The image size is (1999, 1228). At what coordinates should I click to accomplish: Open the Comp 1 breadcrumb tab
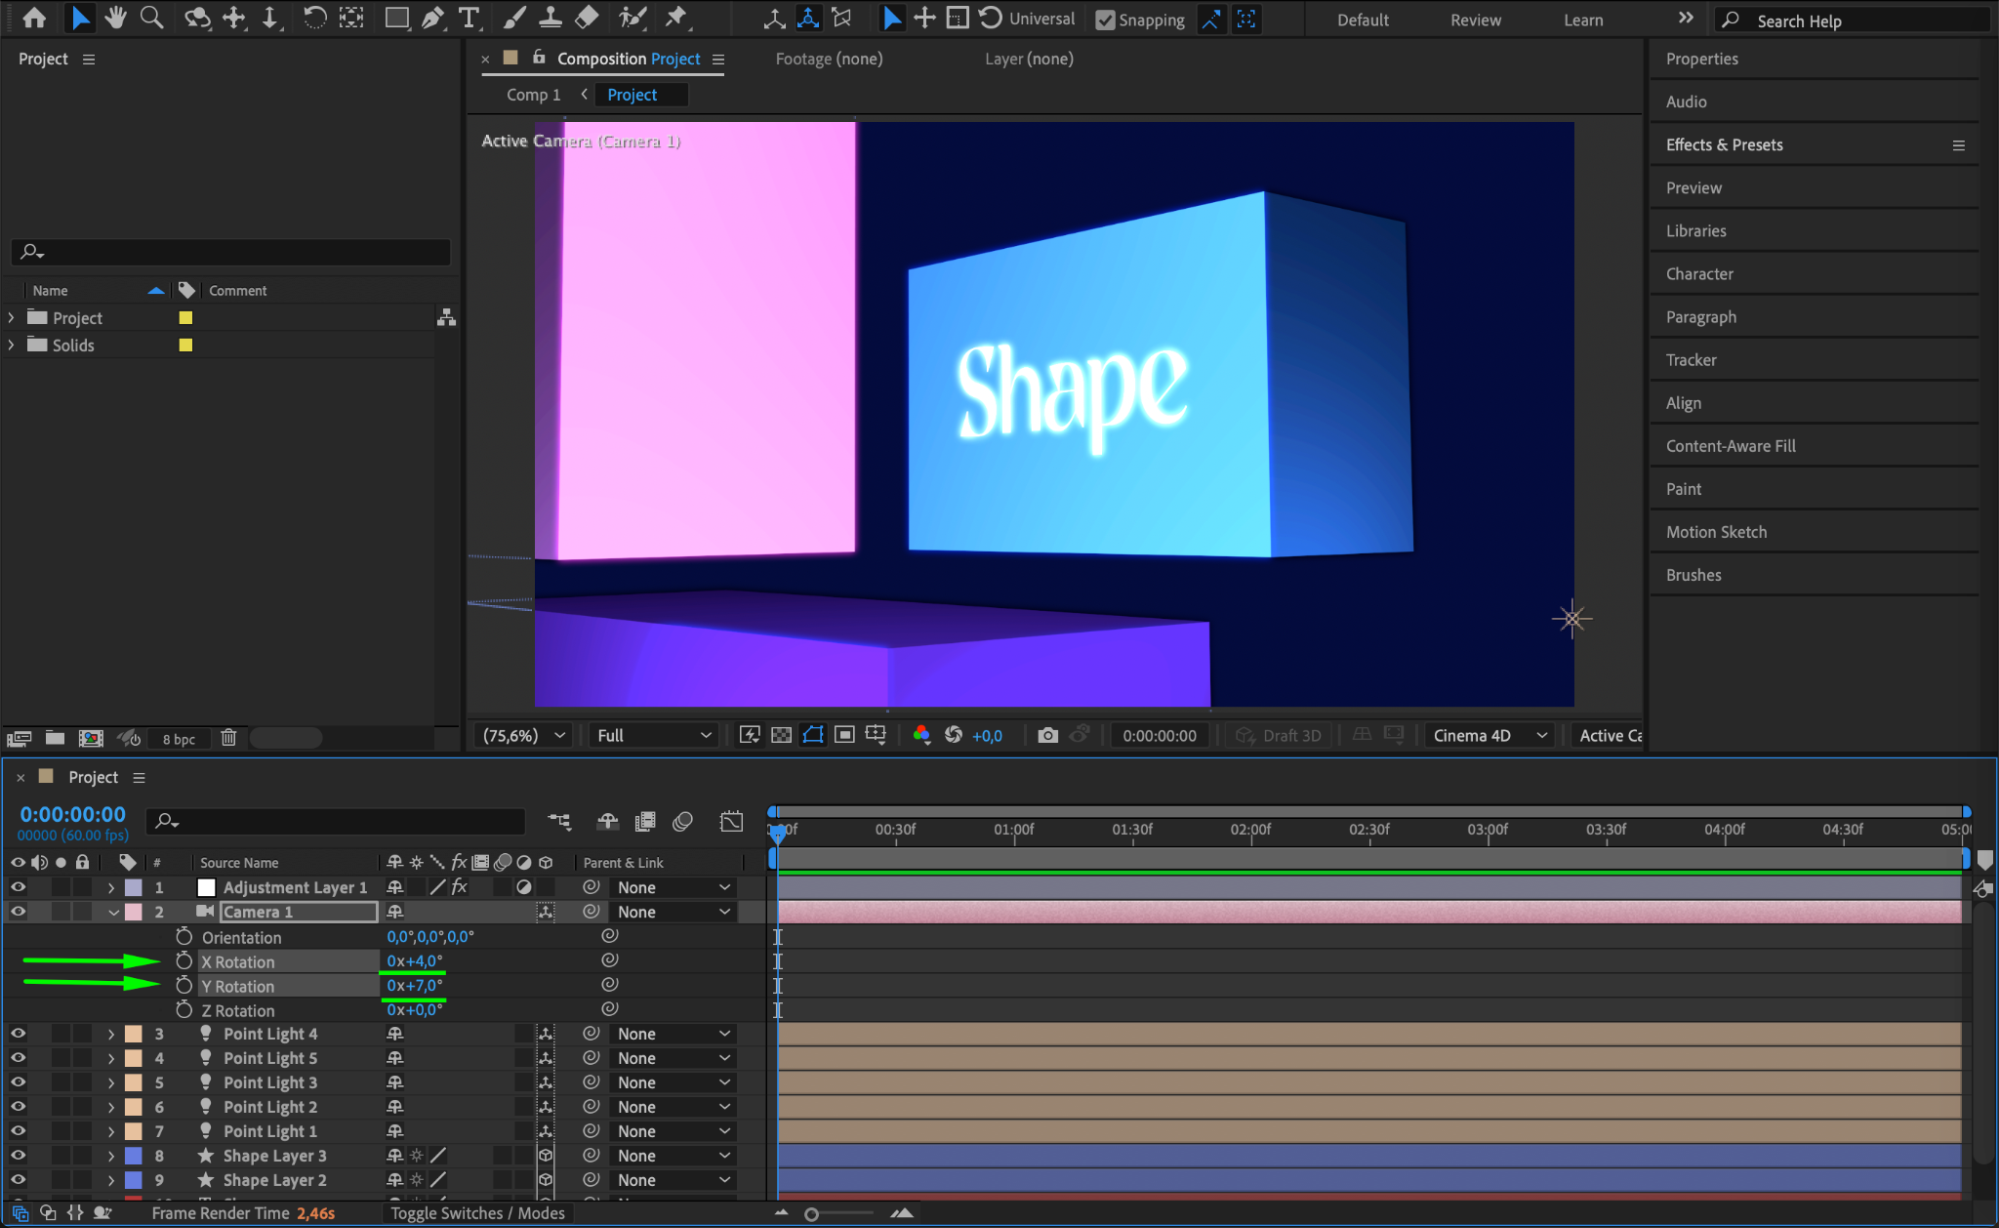(x=533, y=95)
